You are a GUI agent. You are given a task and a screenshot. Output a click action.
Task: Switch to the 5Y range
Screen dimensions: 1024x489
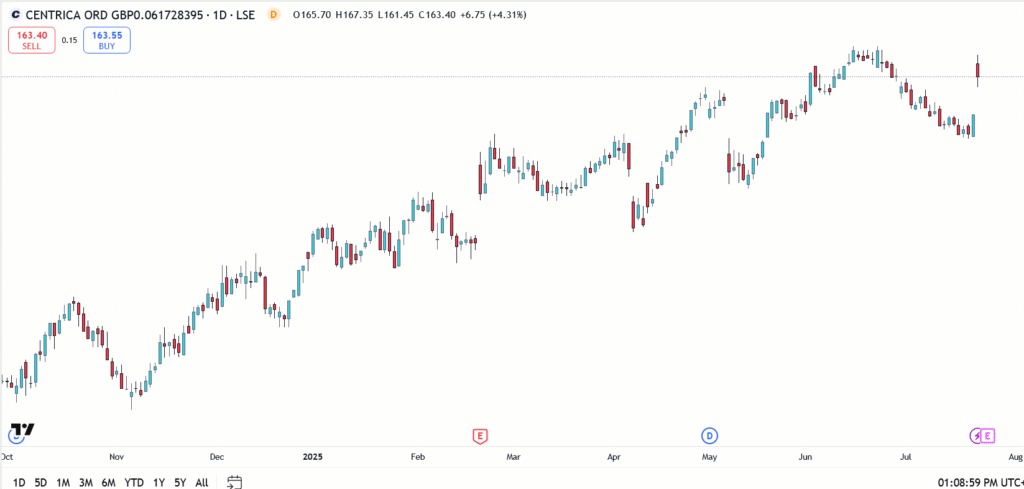180,482
